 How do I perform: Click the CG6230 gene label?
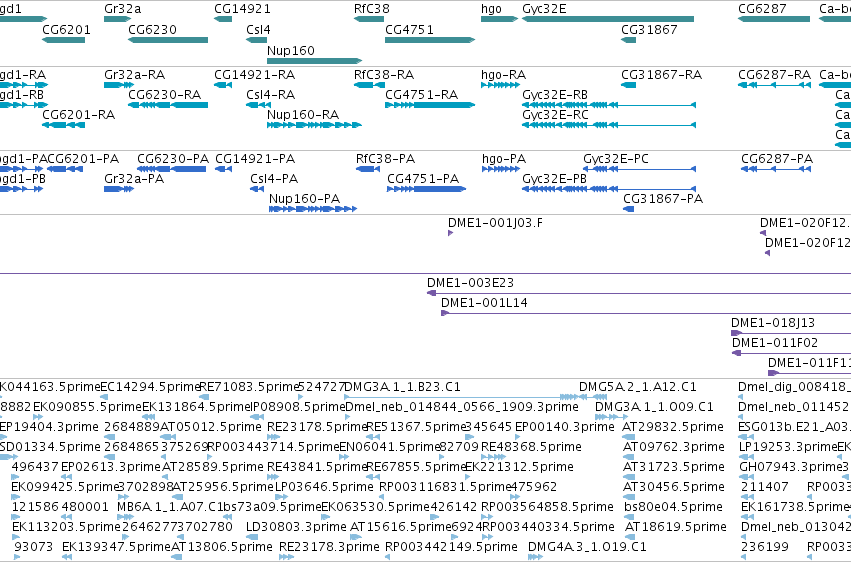coord(153,30)
